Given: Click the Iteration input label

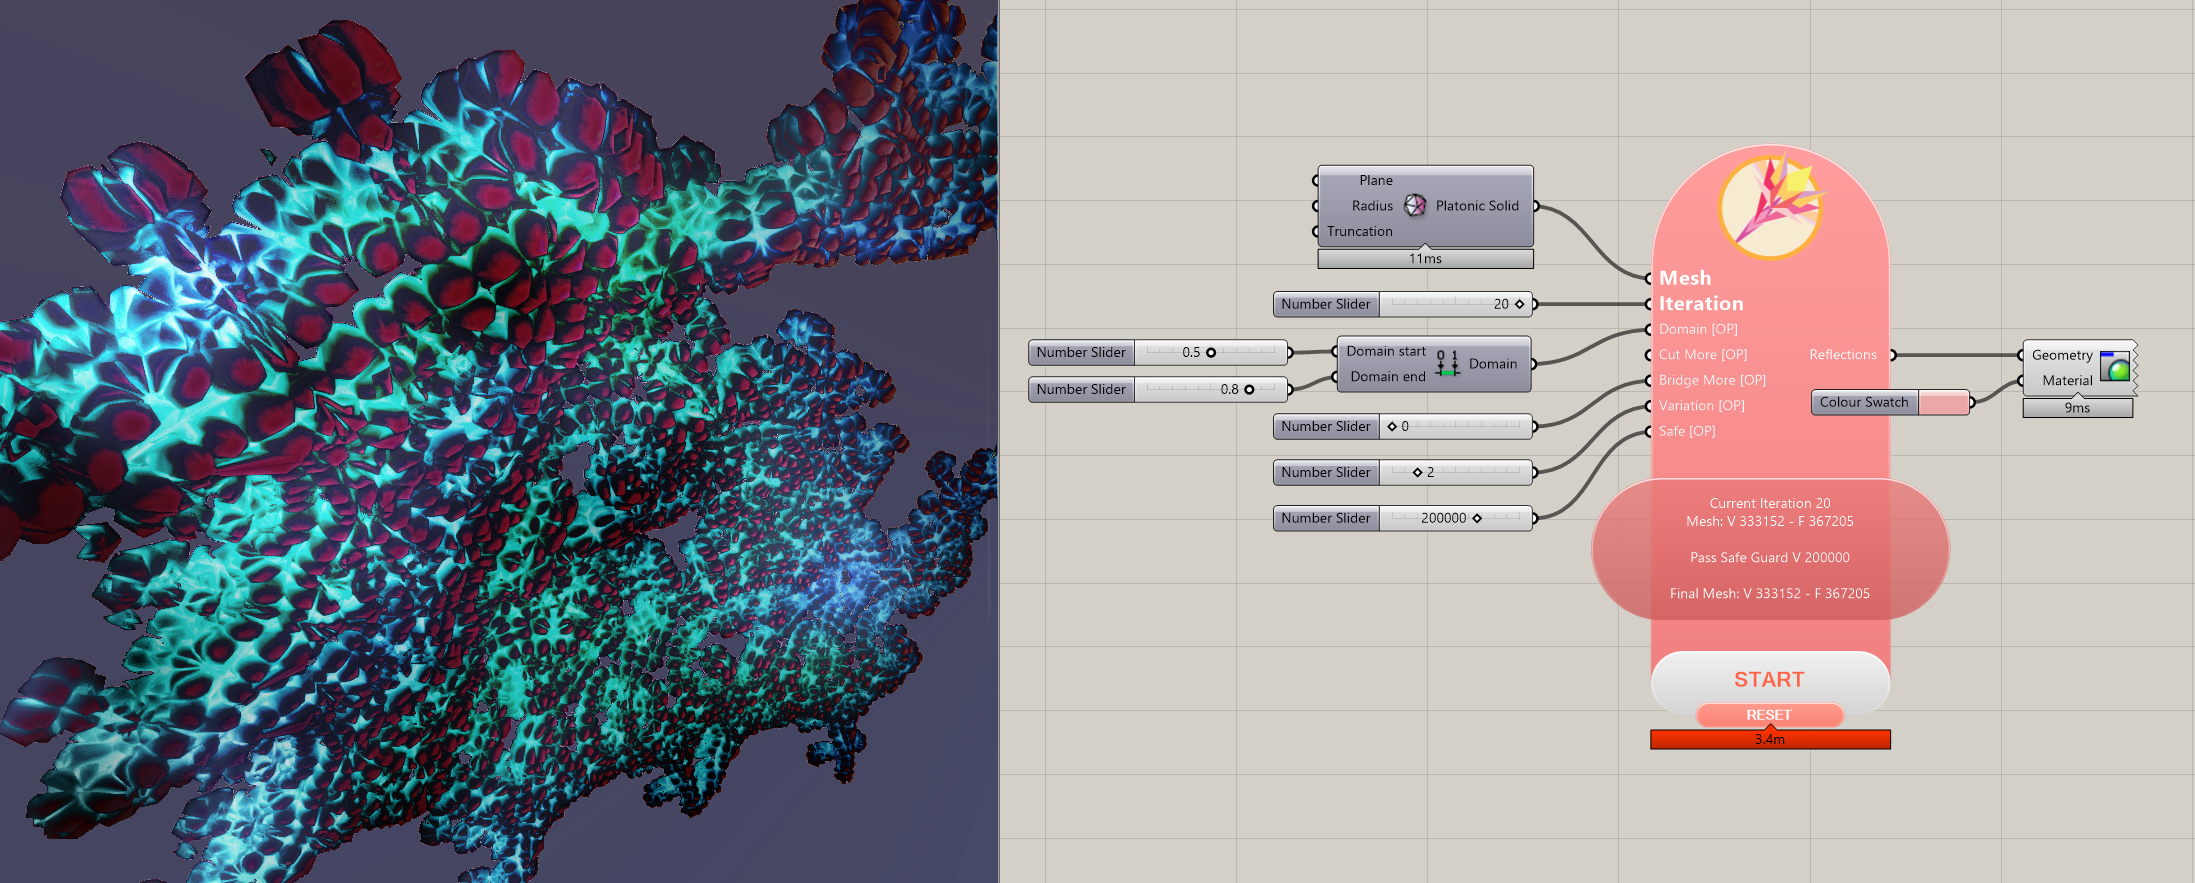Looking at the screenshot, I should [x=1701, y=304].
